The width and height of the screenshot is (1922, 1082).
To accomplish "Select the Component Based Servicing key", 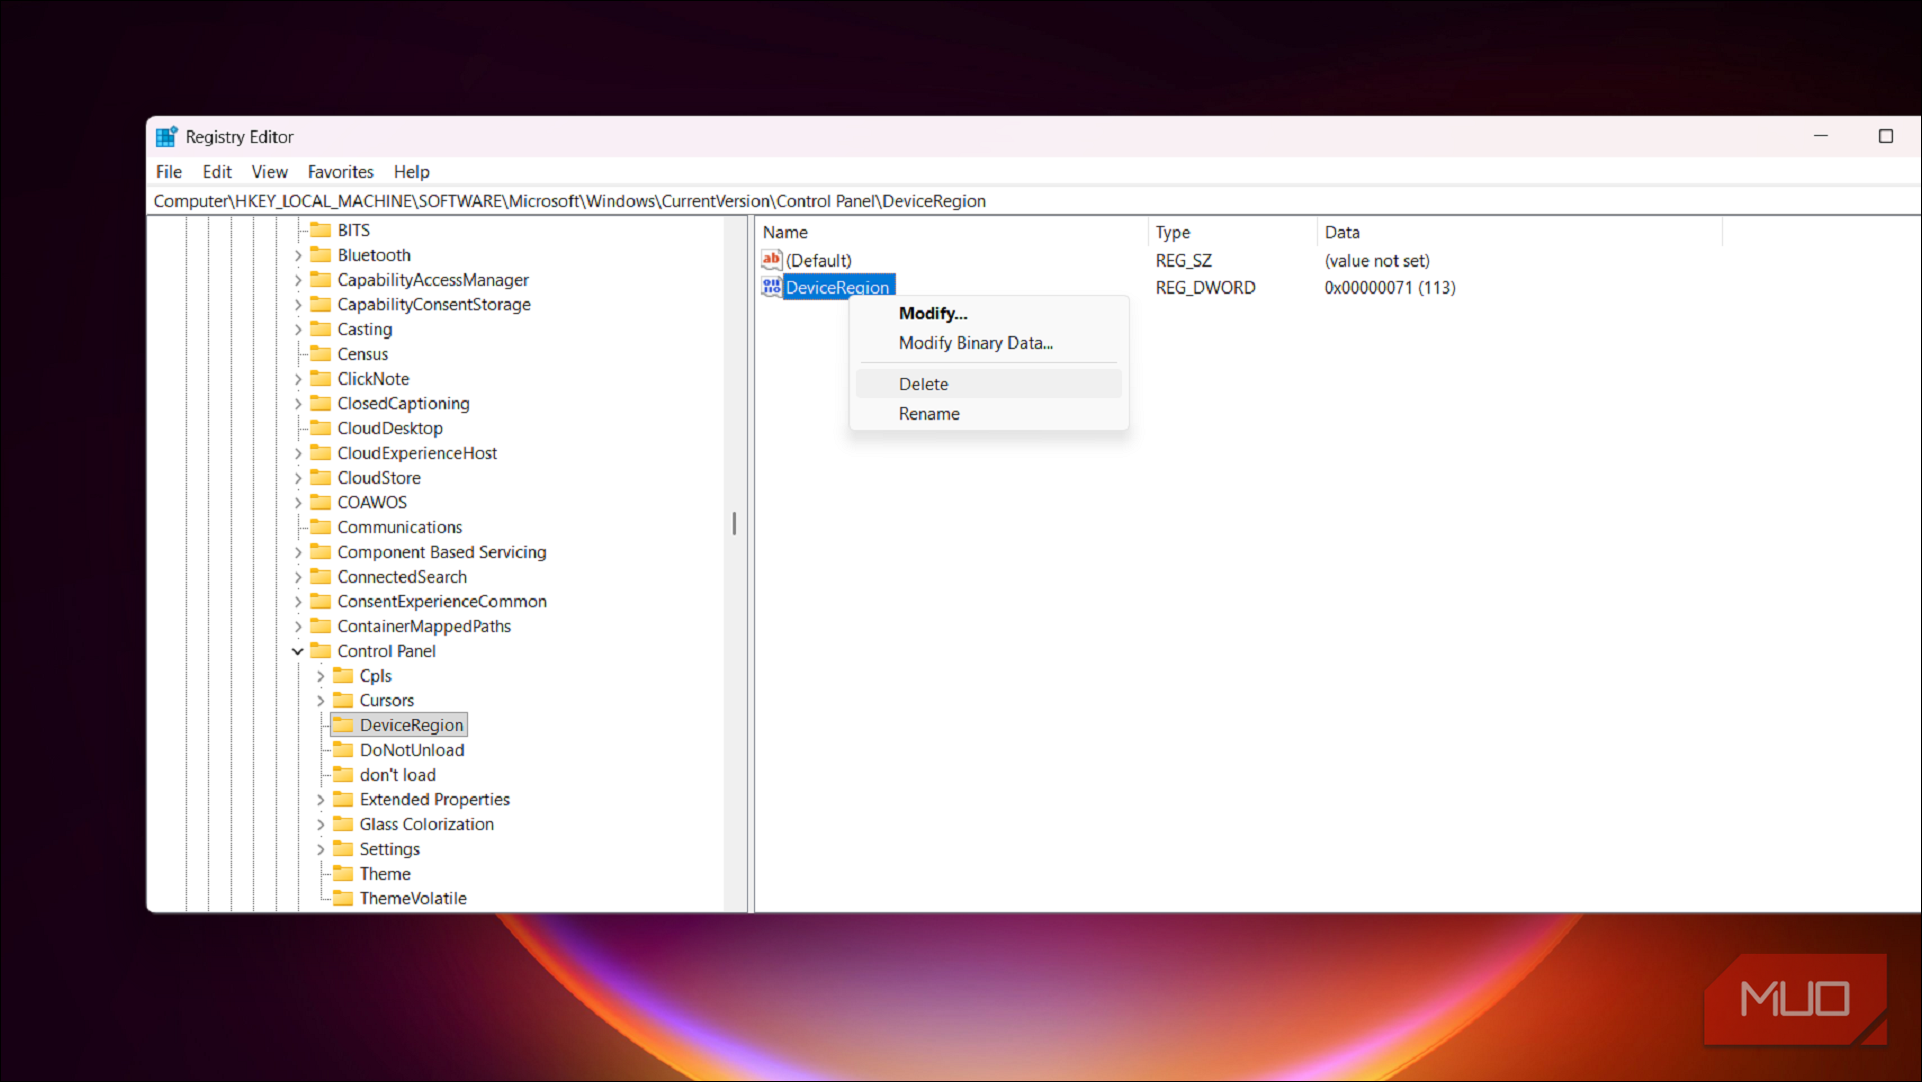I will (x=442, y=552).
